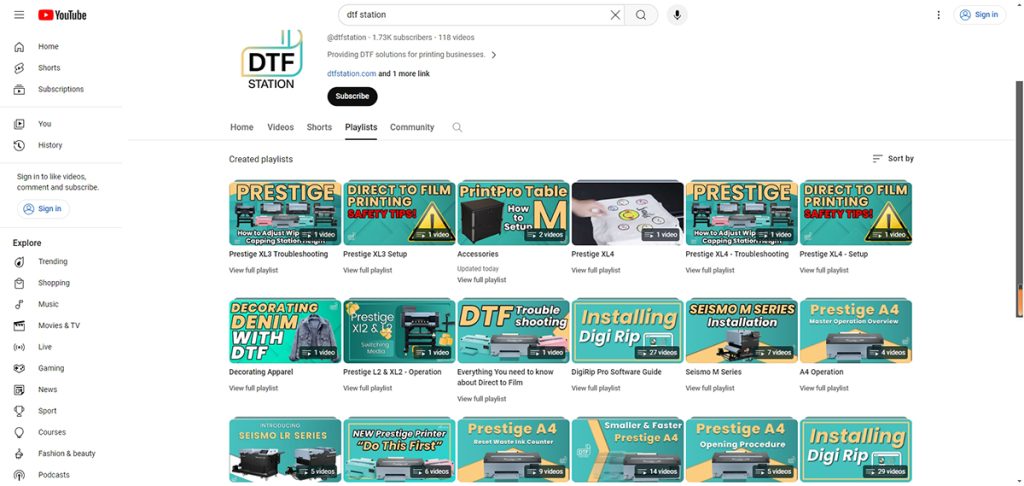Image resolution: width=1024 pixels, height=486 pixels.
Task: Open Prestige A4 Reset Waste Ink thumbnail
Action: (x=513, y=450)
